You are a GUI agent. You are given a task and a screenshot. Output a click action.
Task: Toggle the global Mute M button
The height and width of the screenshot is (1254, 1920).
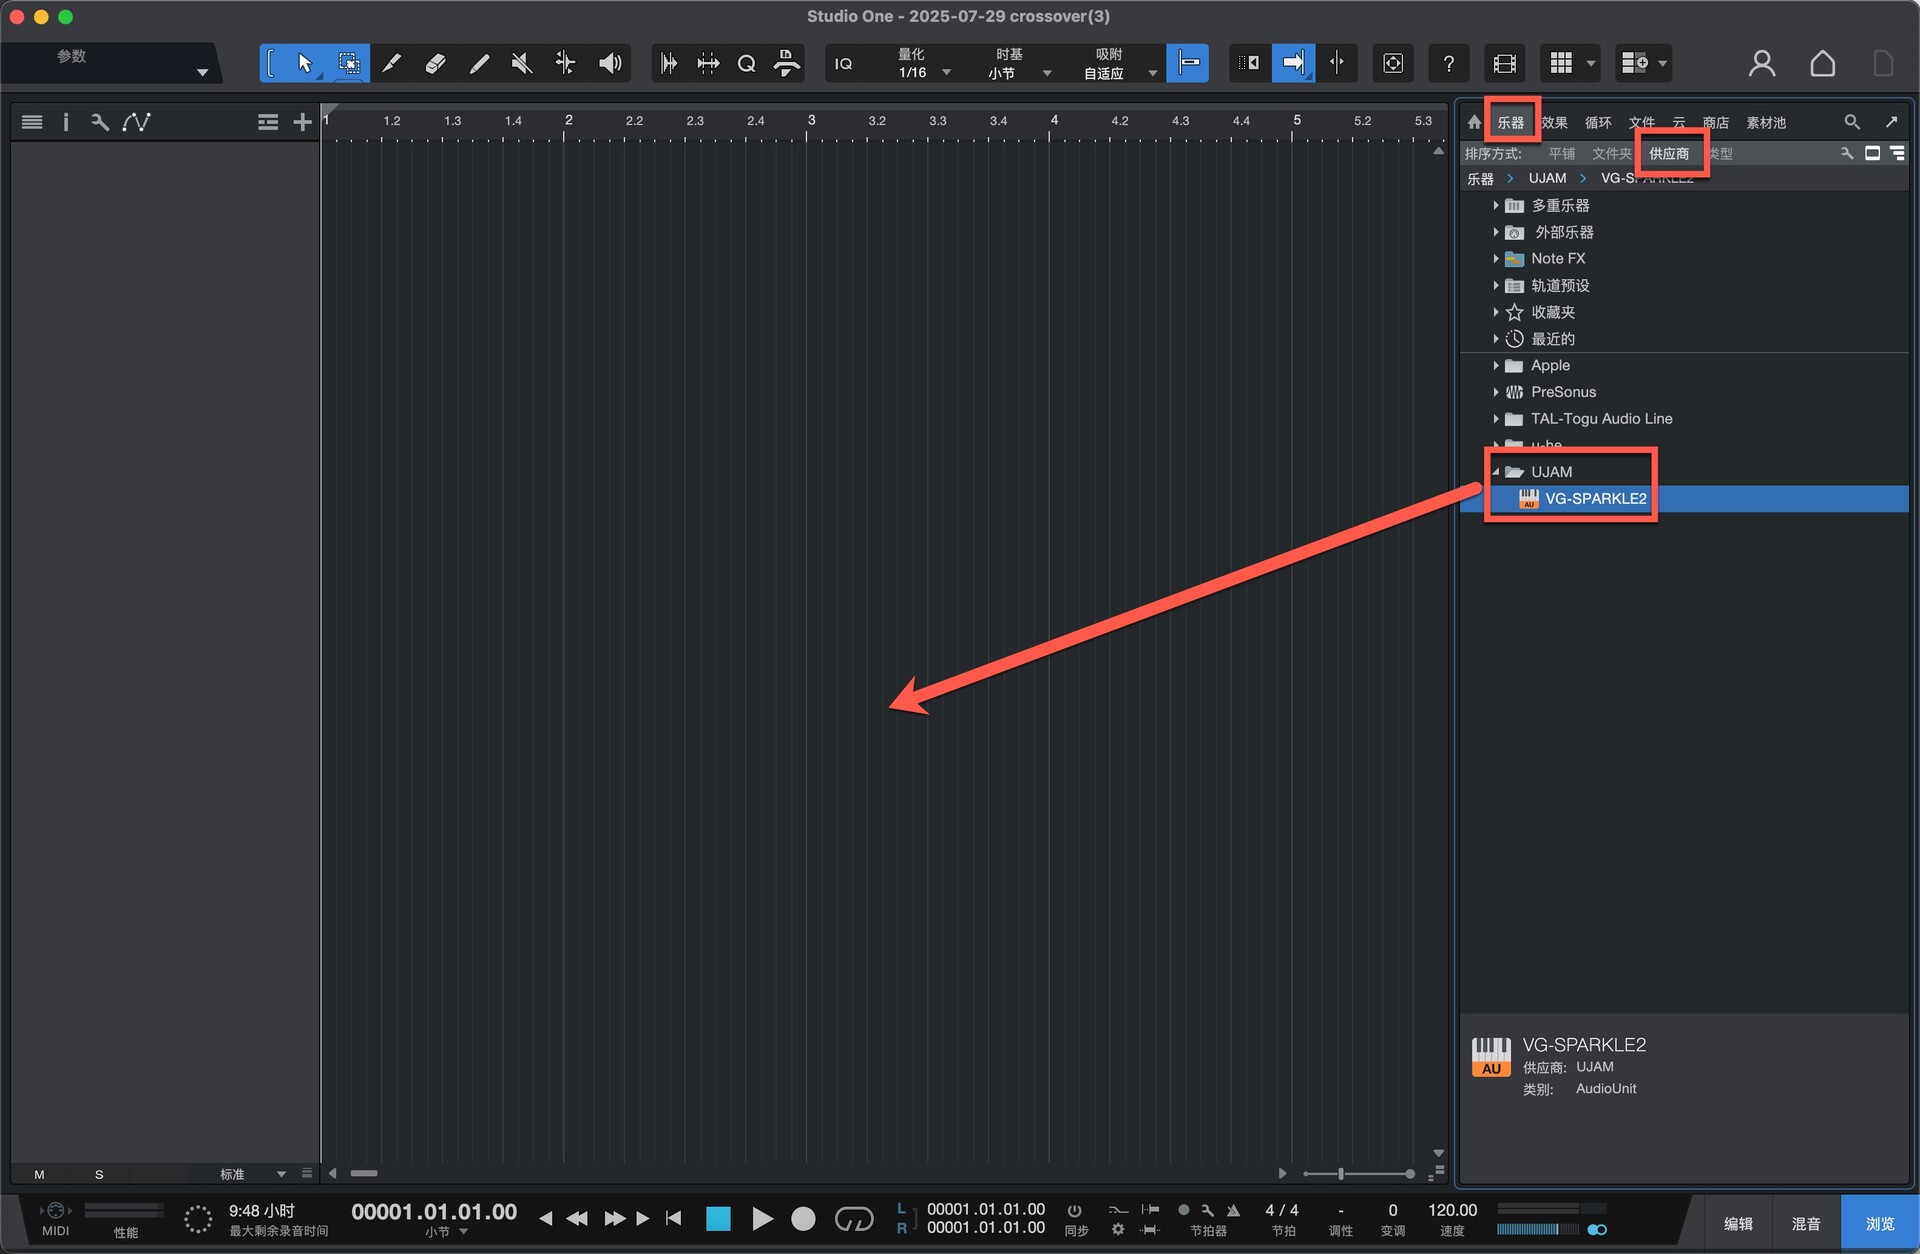tap(39, 1174)
